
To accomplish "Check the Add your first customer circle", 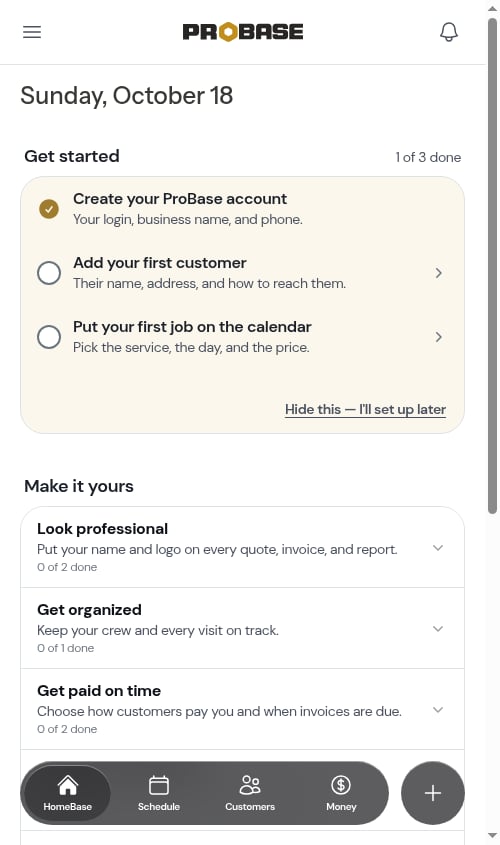I will 48,273.
